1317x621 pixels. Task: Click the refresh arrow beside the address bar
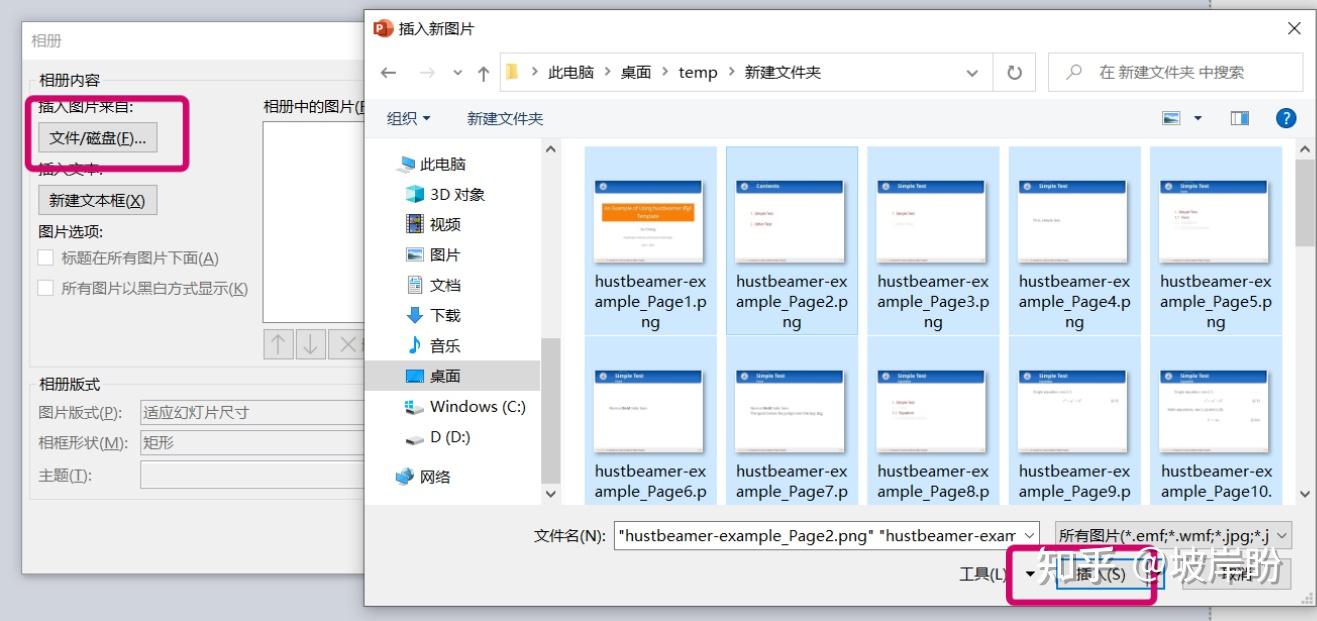1012,71
